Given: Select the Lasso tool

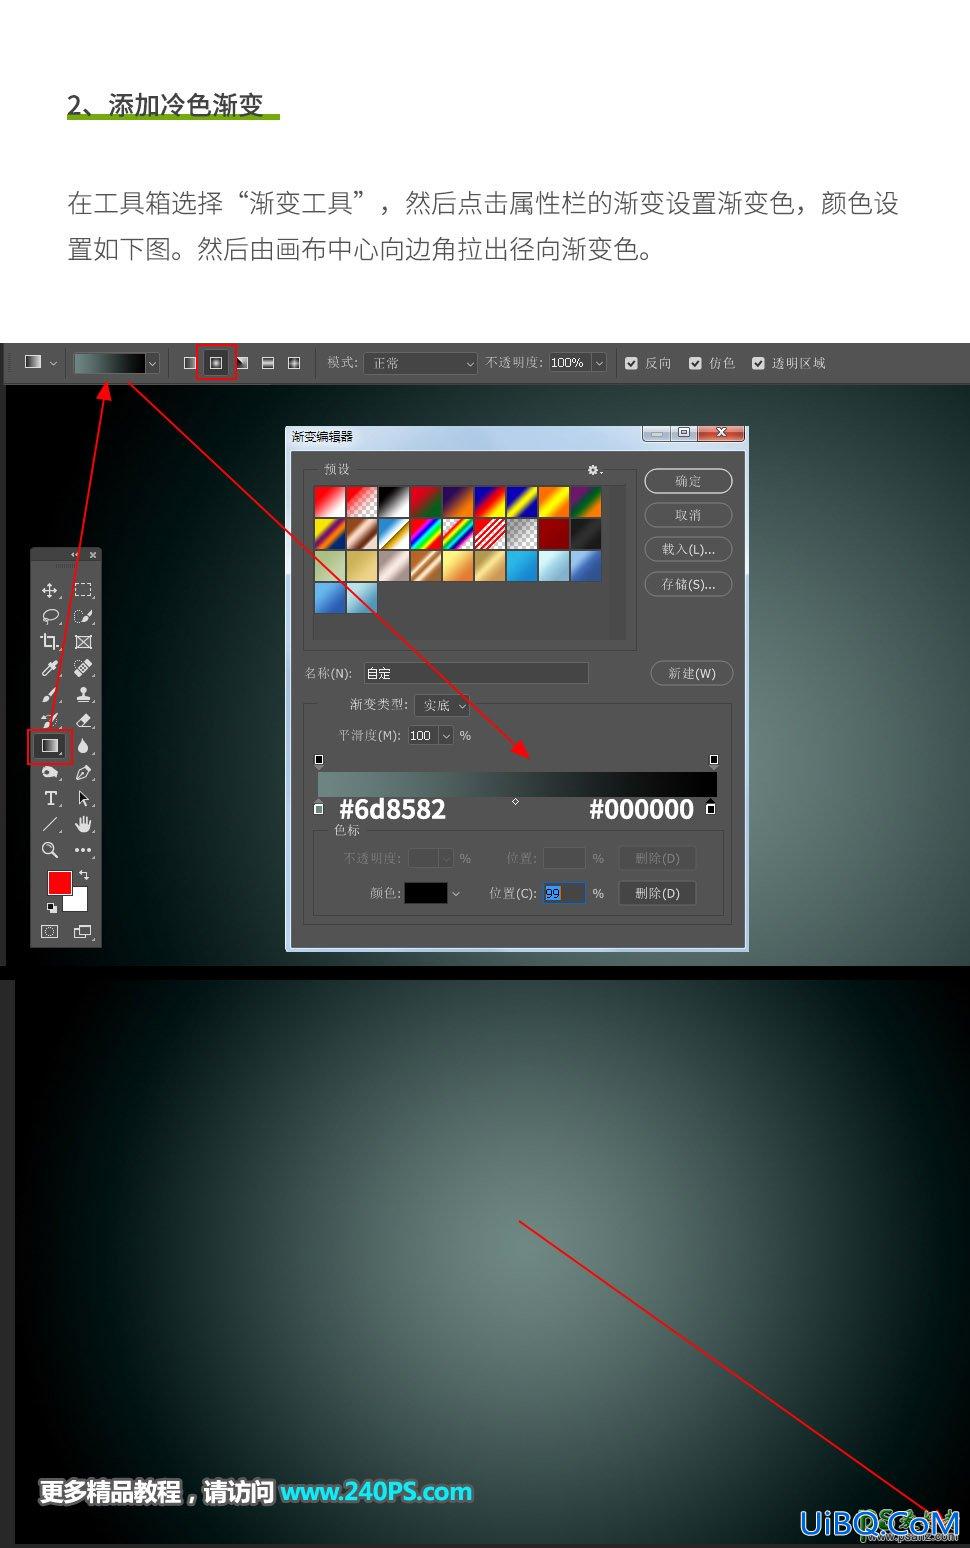Looking at the screenshot, I should click(50, 616).
